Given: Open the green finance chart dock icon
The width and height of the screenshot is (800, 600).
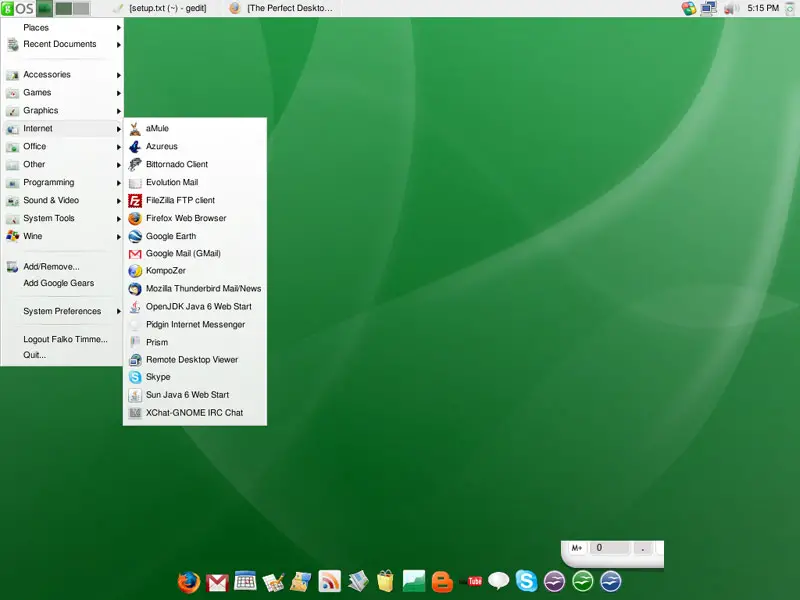Looking at the screenshot, I should pos(414,581).
